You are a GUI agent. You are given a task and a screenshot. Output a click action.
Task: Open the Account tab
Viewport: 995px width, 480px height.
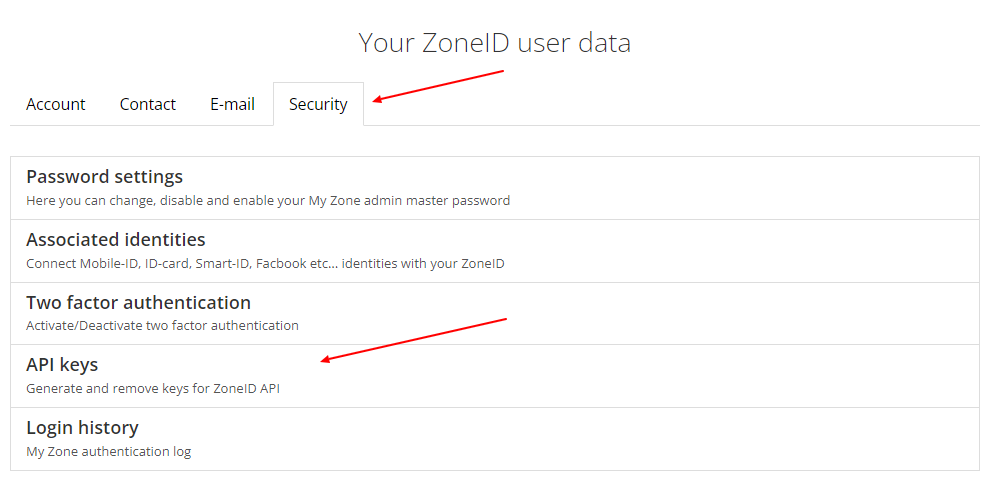click(56, 104)
